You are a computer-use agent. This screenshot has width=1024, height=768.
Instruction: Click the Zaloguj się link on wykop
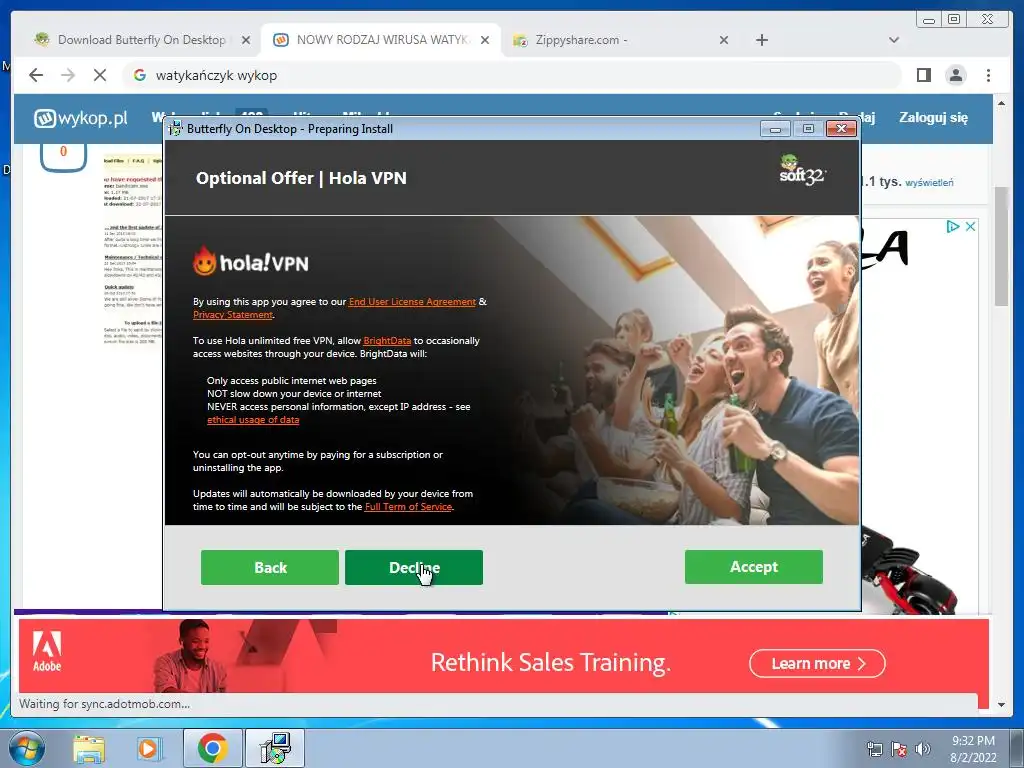coord(933,118)
